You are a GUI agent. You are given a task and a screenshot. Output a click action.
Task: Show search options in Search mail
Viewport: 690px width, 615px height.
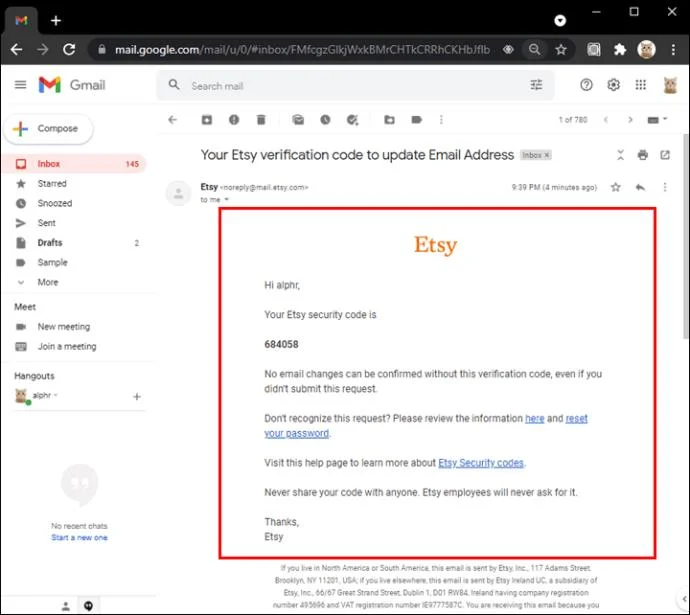tap(536, 85)
